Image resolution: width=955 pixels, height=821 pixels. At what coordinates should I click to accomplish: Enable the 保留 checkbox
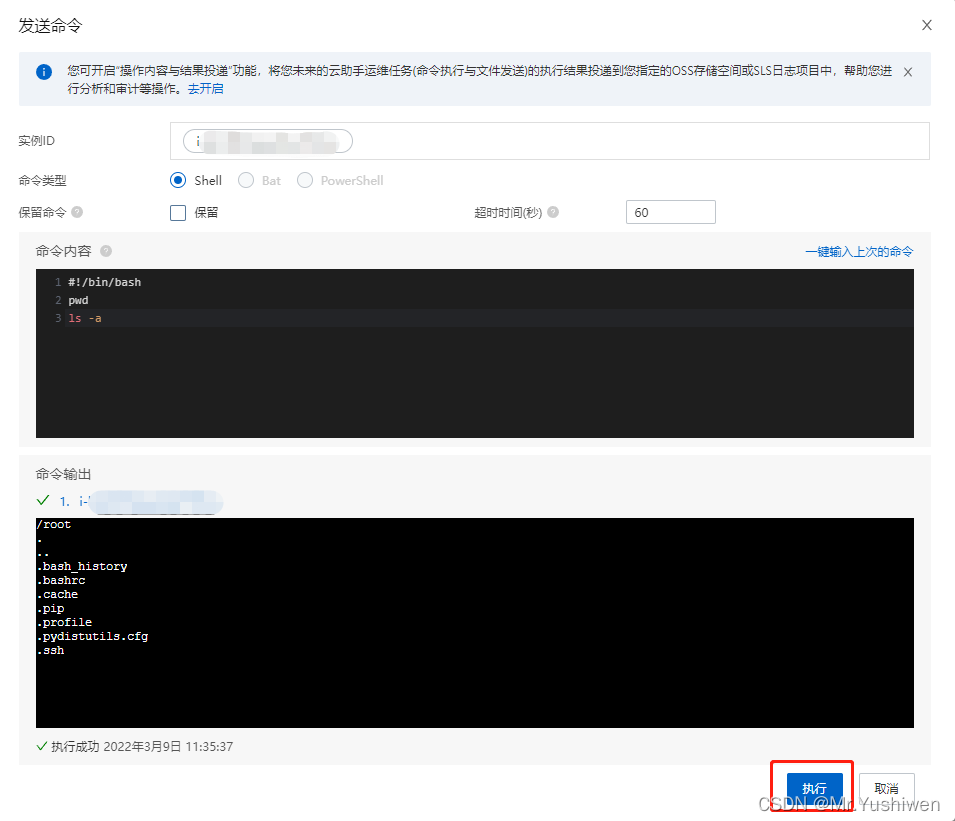(x=179, y=212)
